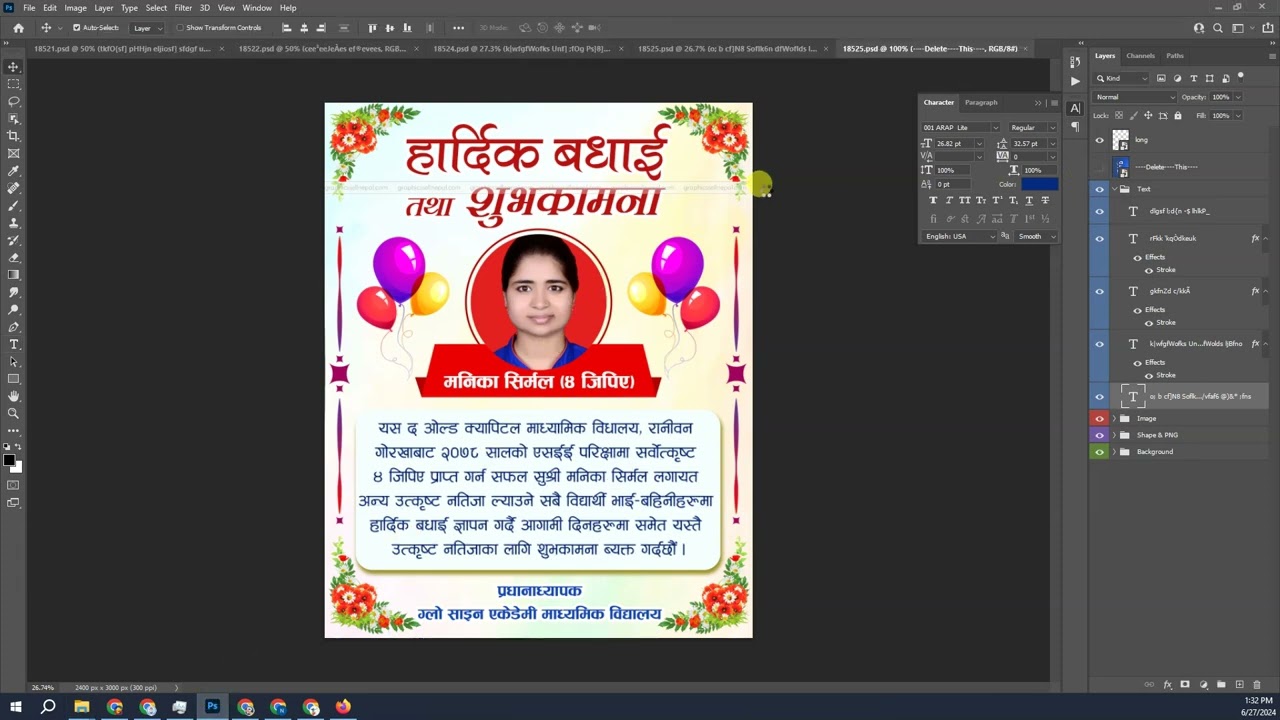
Task: Open the File menu
Action: coord(29,8)
